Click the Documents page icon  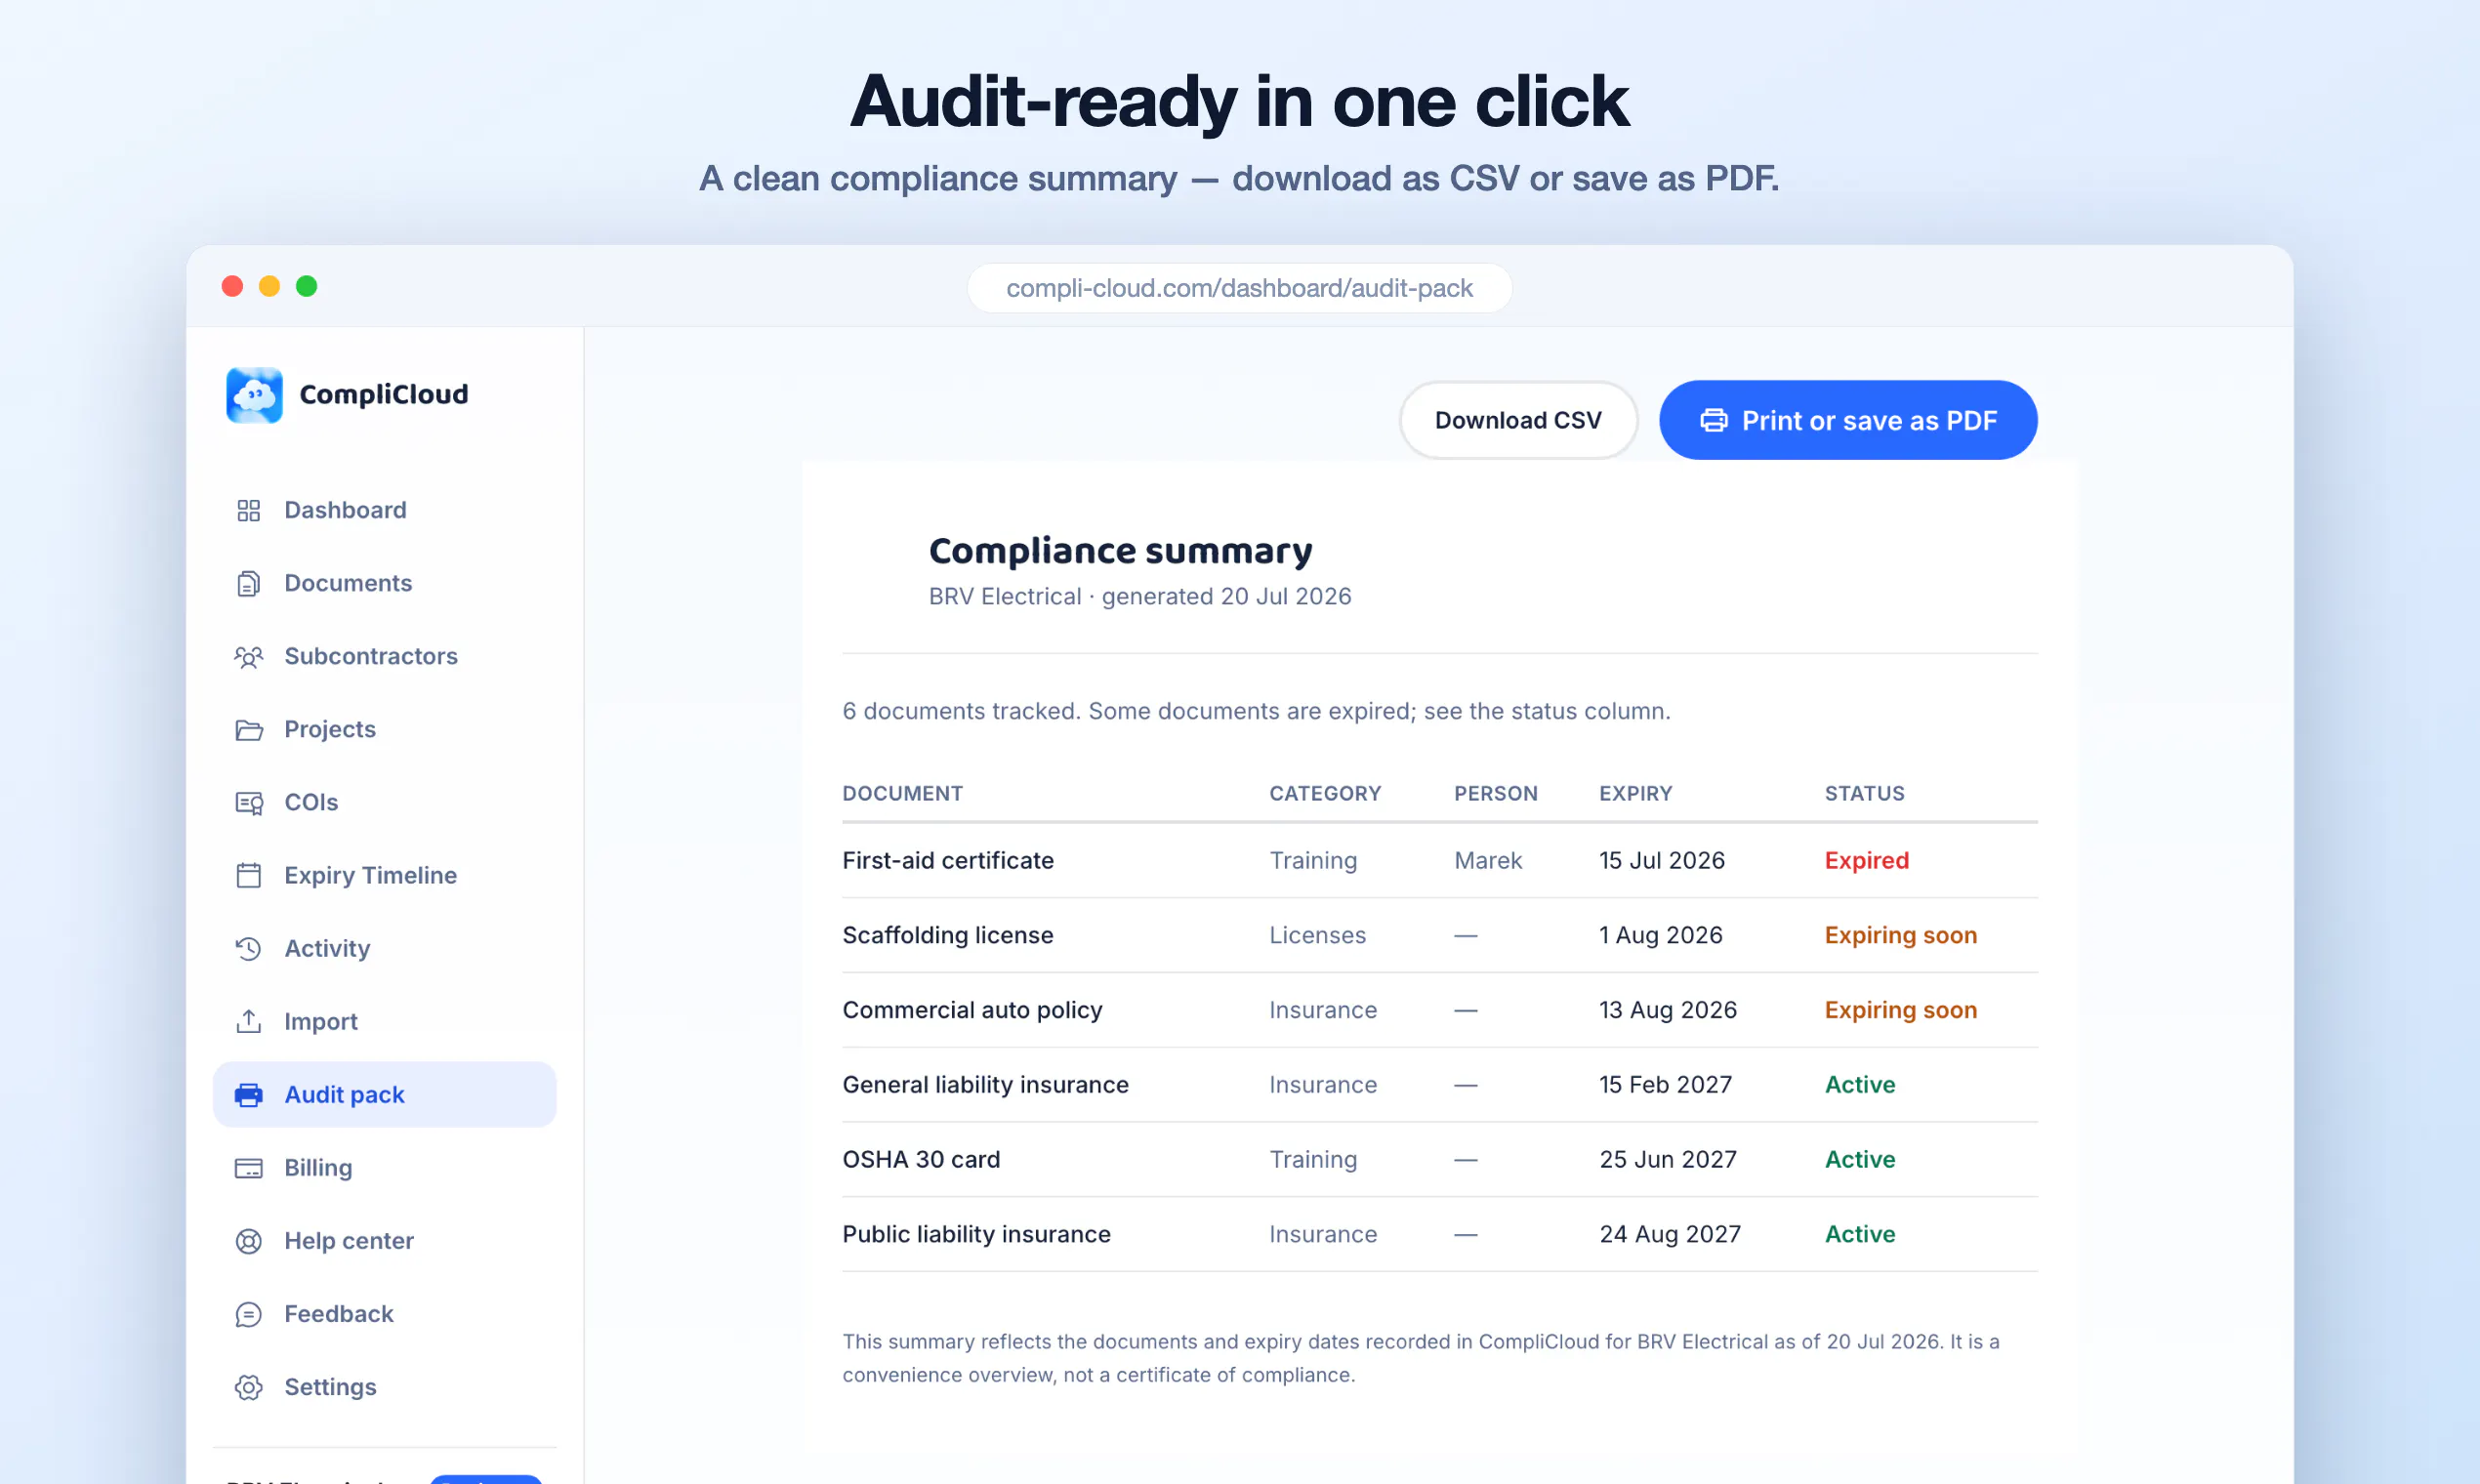[248, 584]
